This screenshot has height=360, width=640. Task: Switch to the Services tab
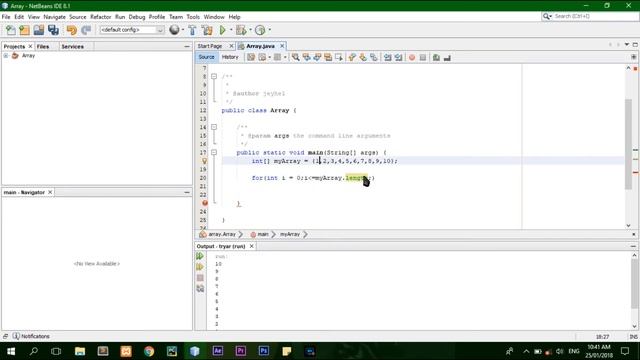pos(72,47)
